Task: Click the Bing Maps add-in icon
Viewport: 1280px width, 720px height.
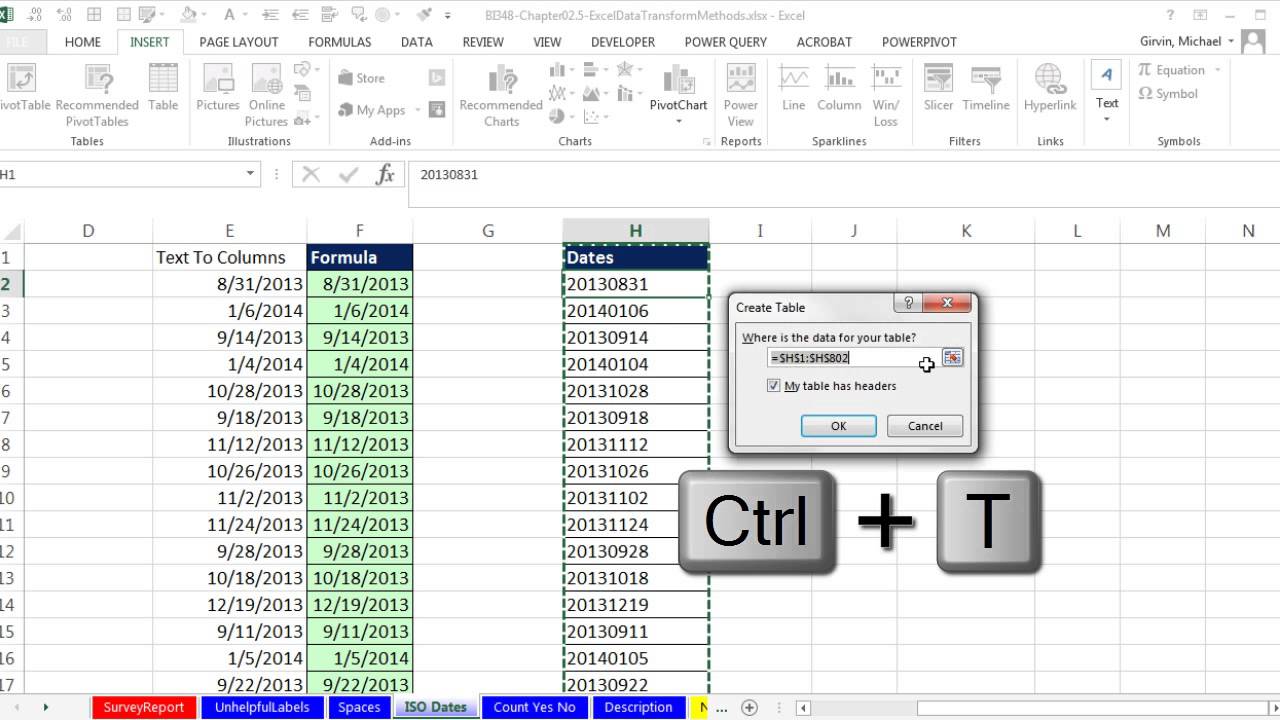Action: (x=437, y=78)
